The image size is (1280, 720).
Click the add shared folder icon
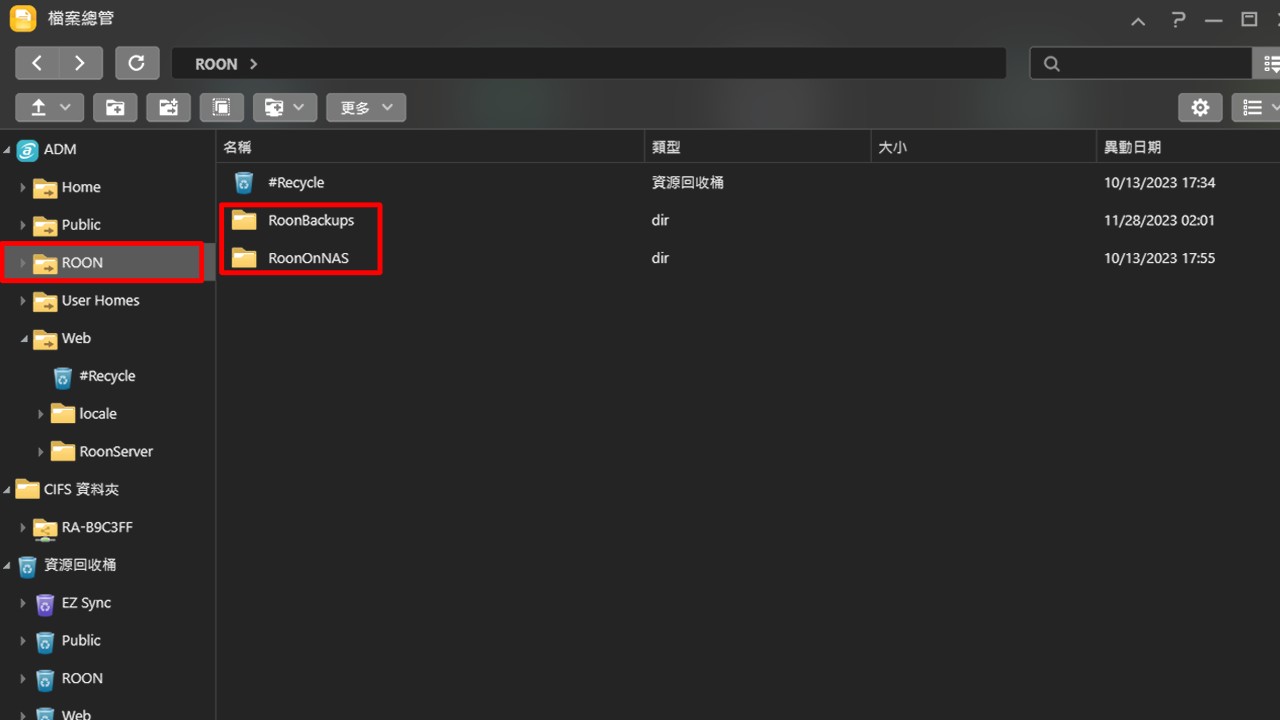168,107
